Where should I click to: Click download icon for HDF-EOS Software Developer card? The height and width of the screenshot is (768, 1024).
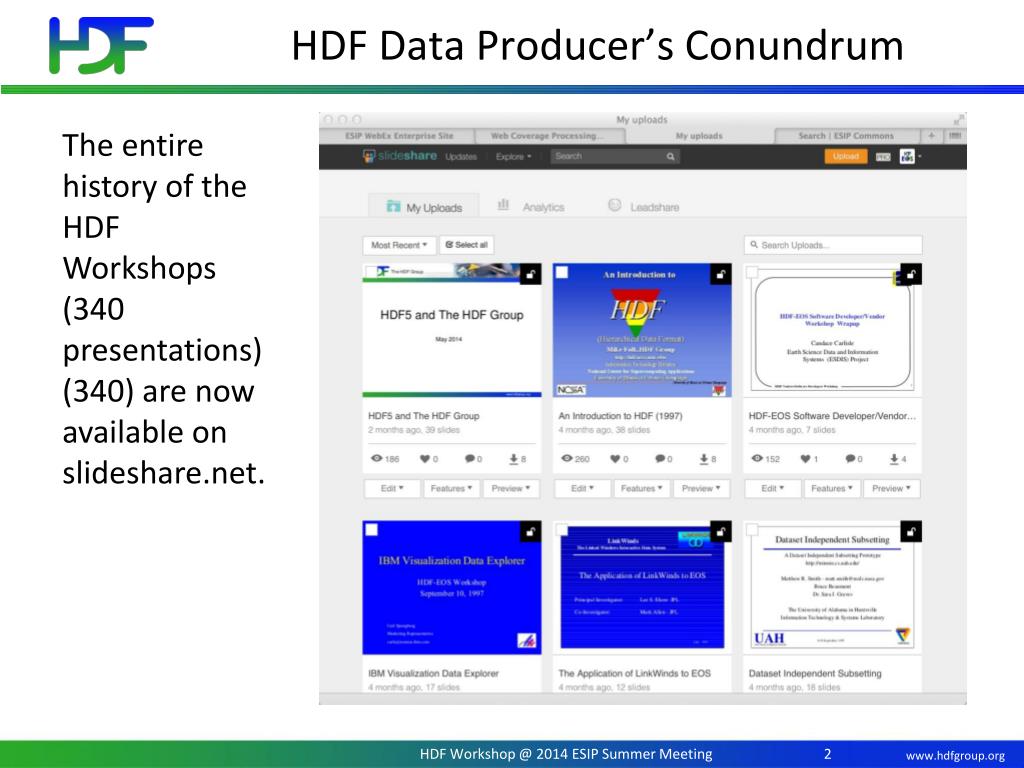(x=894, y=459)
